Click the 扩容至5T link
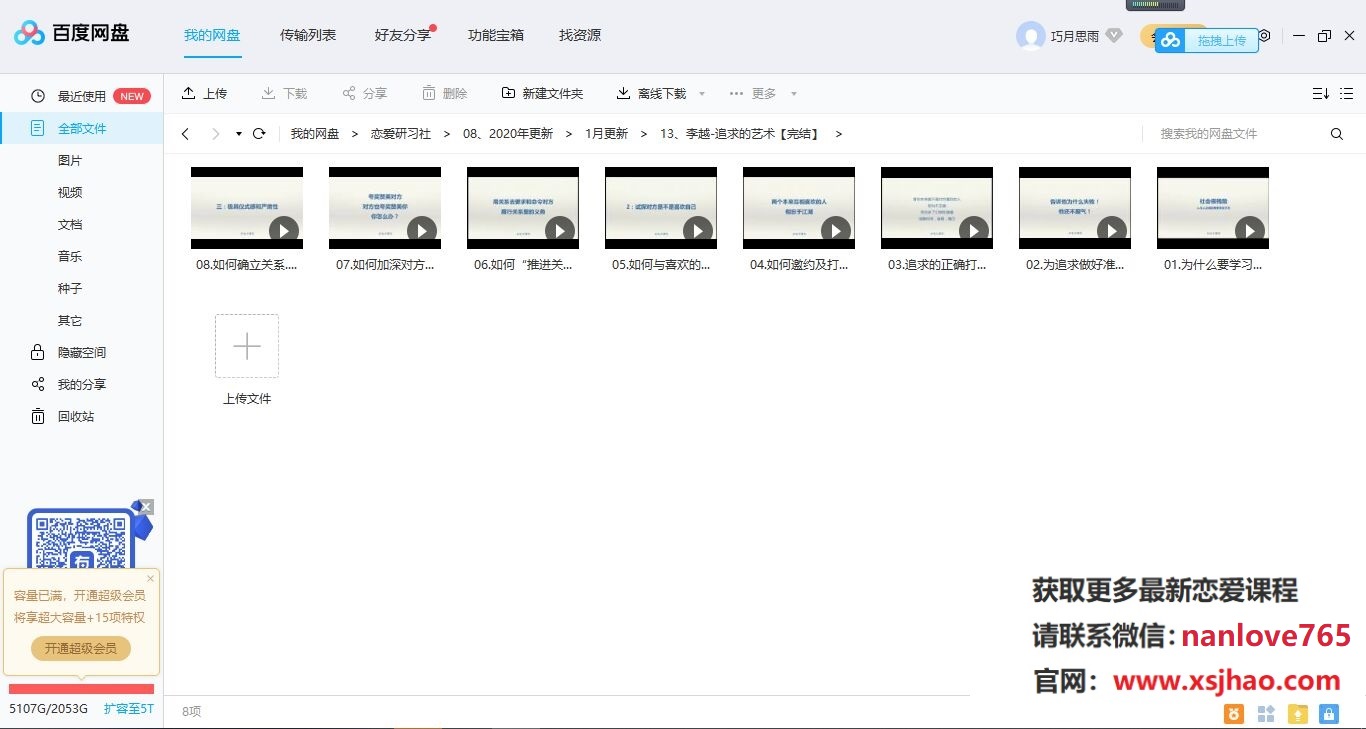This screenshot has width=1366, height=729. point(128,708)
